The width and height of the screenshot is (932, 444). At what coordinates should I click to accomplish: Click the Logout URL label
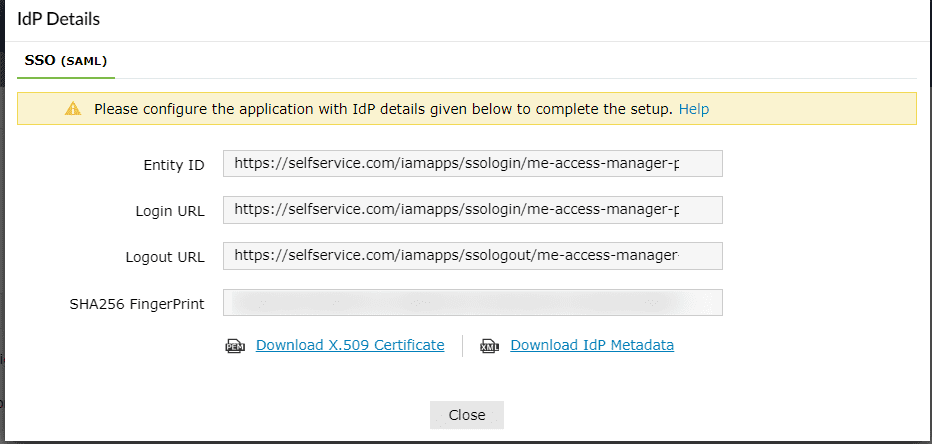coord(165,257)
